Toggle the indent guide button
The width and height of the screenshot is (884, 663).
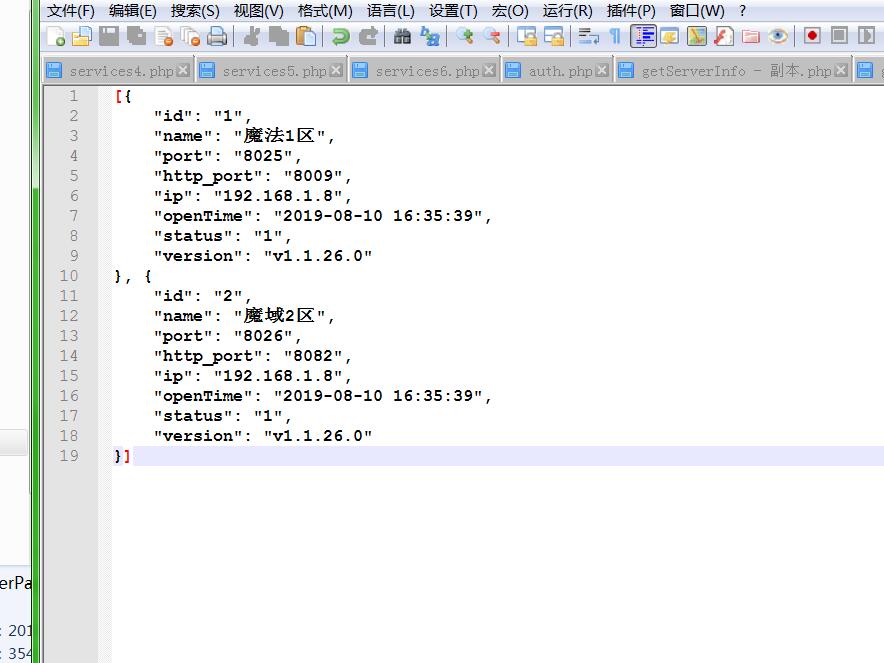click(643, 37)
